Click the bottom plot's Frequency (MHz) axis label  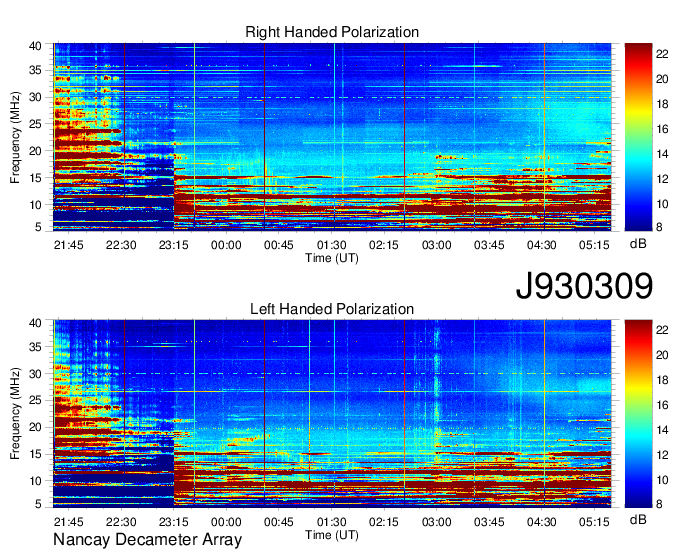(x=15, y=414)
